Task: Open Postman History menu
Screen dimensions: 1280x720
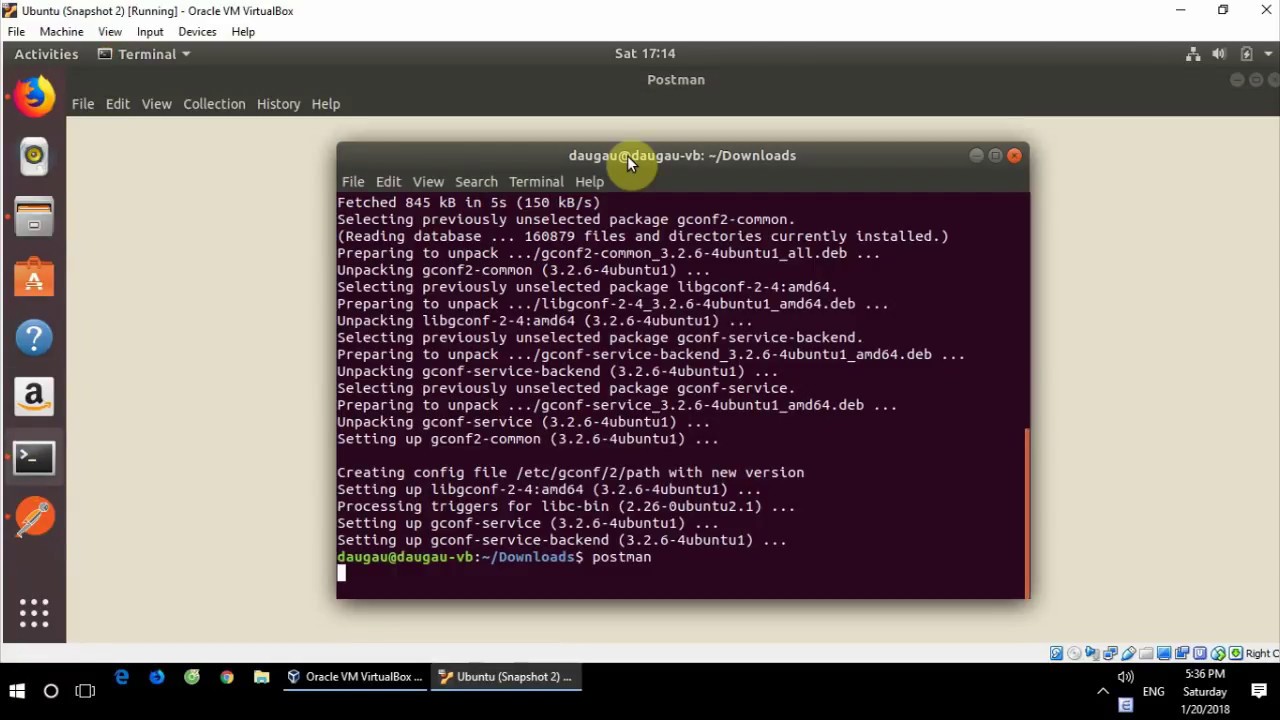Action: tap(278, 104)
